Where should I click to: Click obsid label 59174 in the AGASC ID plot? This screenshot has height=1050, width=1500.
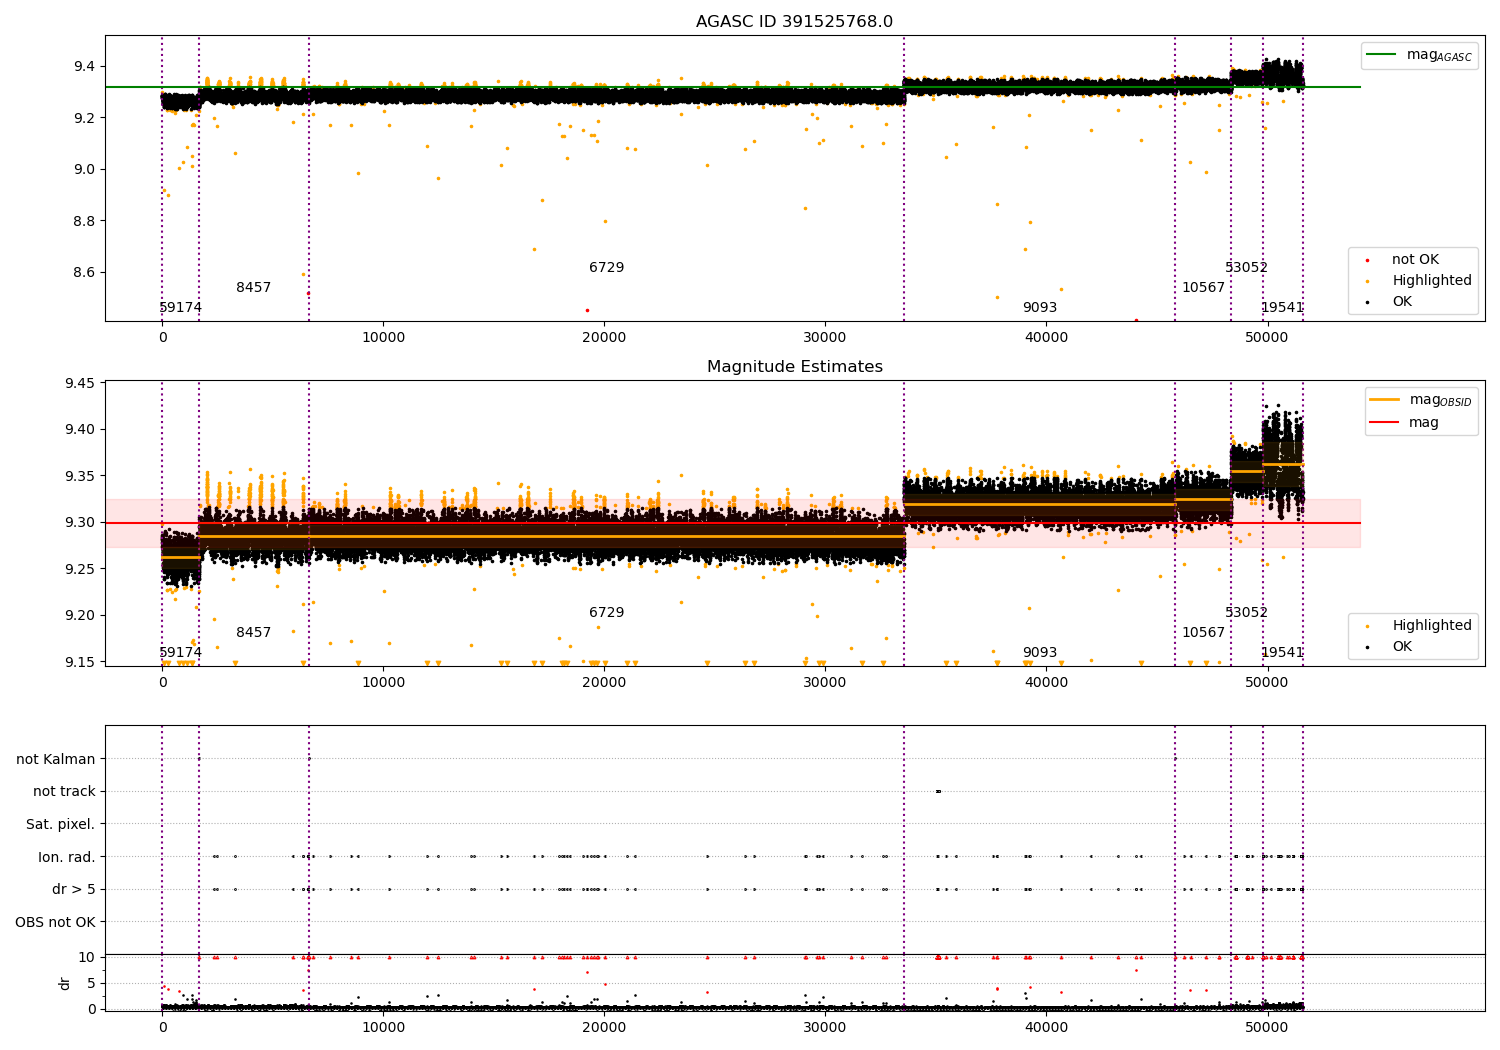[181, 308]
